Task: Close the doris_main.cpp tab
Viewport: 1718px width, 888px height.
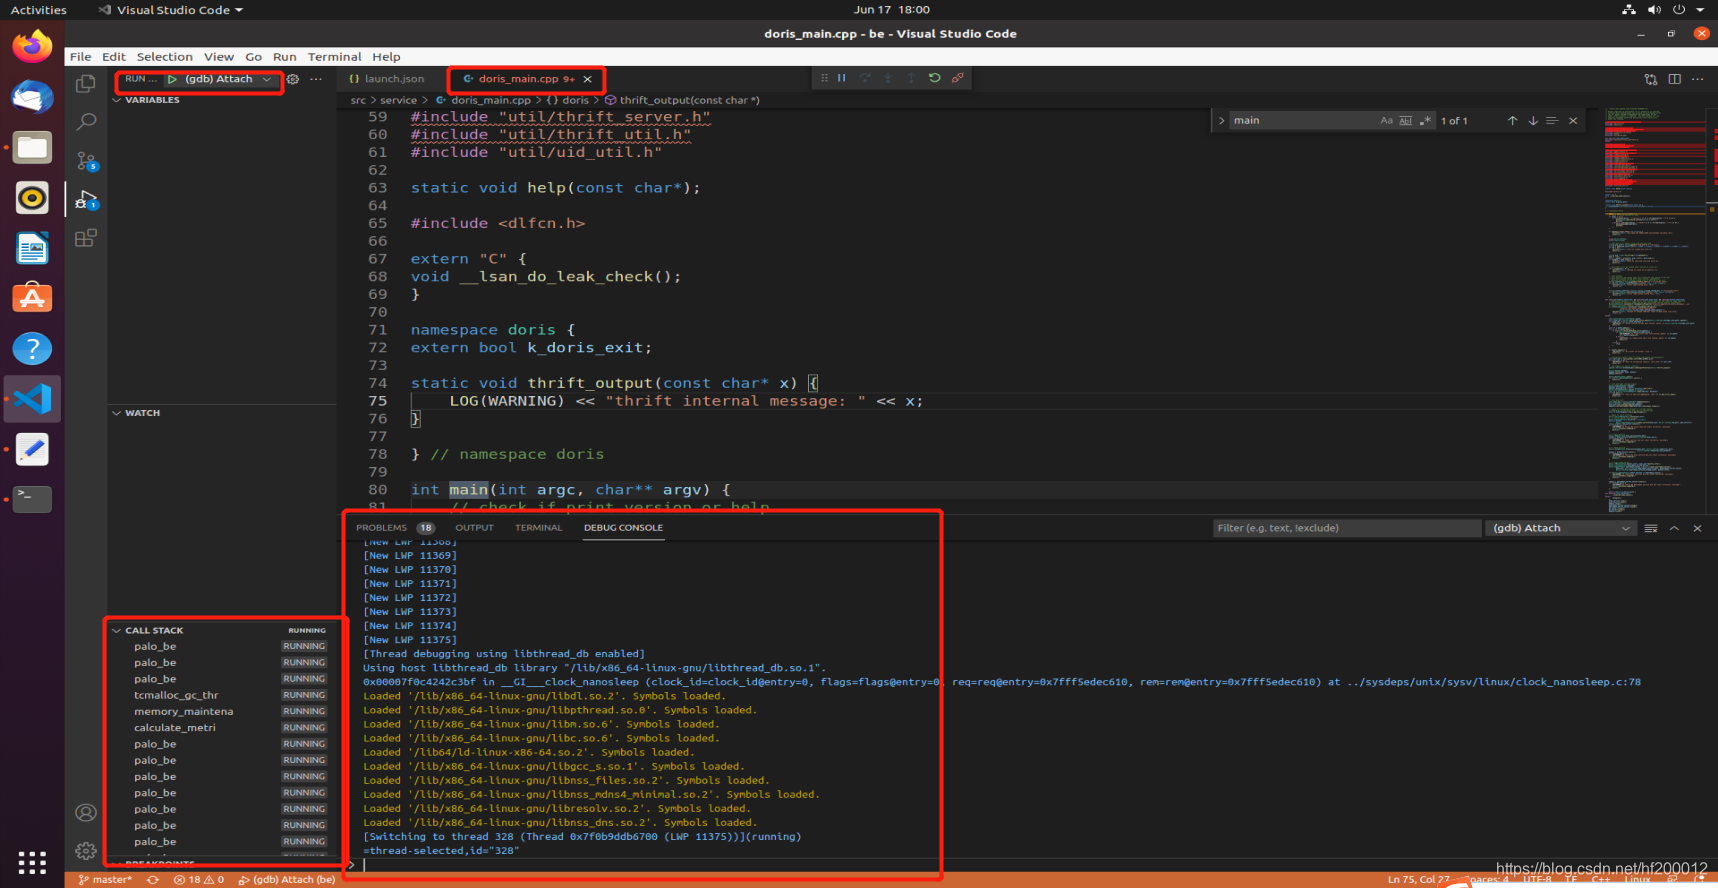Action: click(588, 79)
